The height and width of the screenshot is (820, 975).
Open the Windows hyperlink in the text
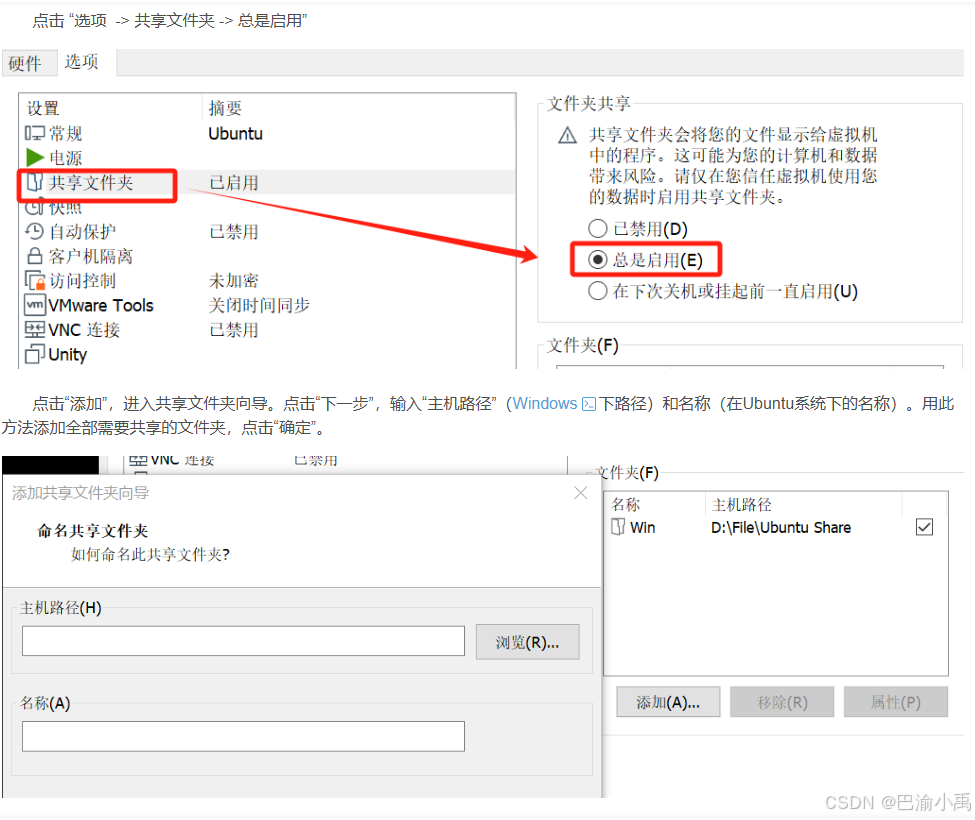(545, 404)
